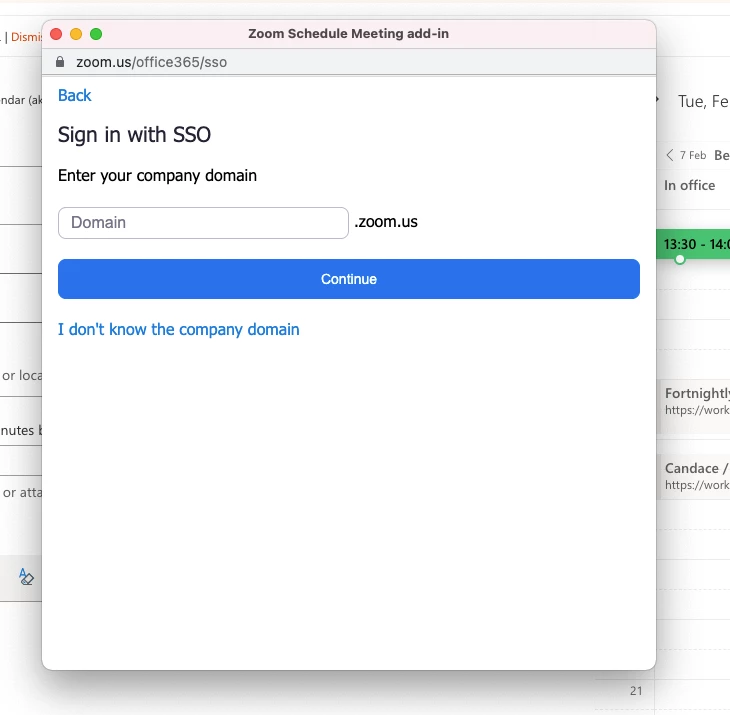730x715 pixels.
Task: Open the Candace meeting entry in calendar
Action: tap(695, 476)
